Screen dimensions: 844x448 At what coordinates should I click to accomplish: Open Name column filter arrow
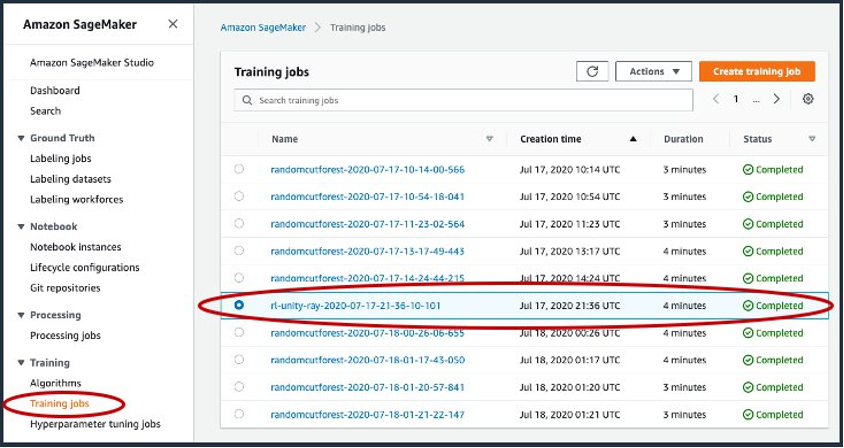coord(489,139)
